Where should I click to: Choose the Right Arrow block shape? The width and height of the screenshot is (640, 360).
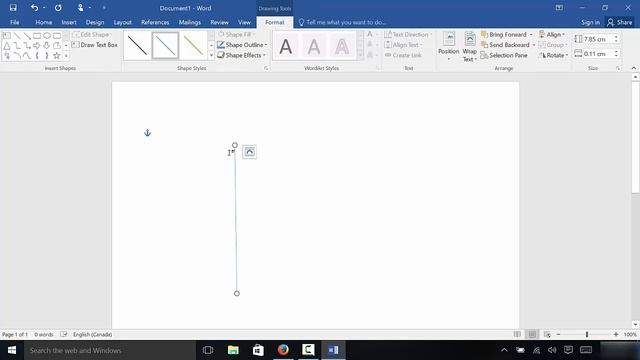click(x=37, y=46)
